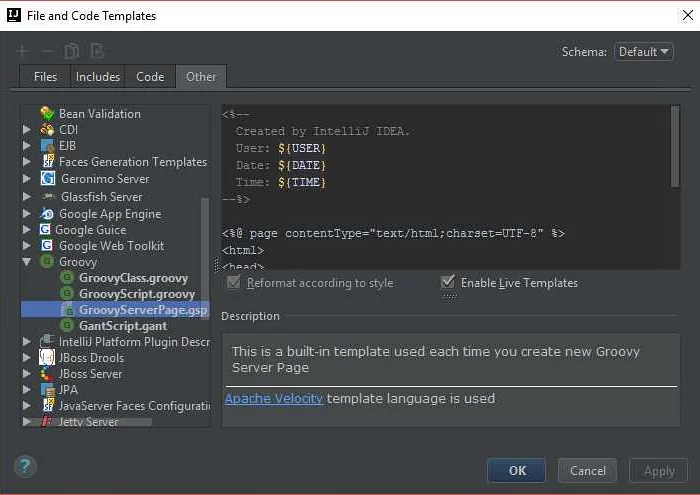Confirm with the OK button

click(x=517, y=470)
